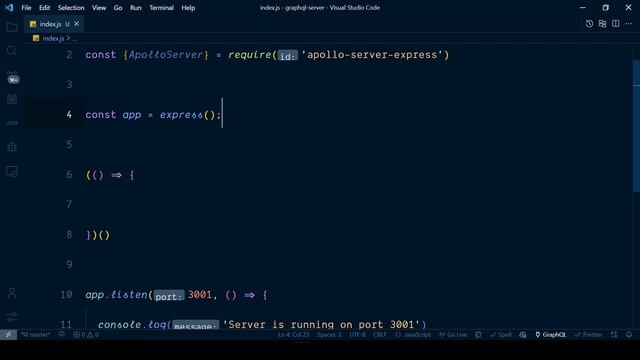Expand the breadcrumb ellipsis after index.js
This screenshot has width=640, height=360.
point(74,38)
